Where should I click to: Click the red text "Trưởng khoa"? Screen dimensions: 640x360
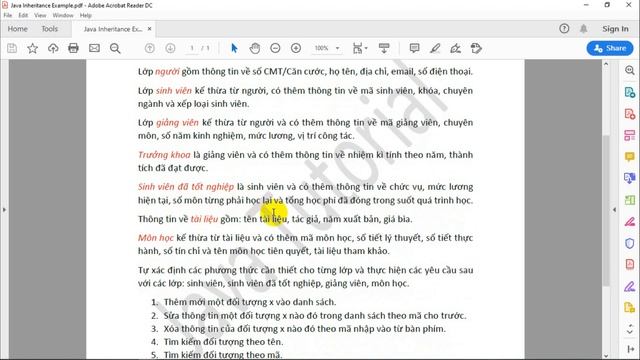click(164, 155)
